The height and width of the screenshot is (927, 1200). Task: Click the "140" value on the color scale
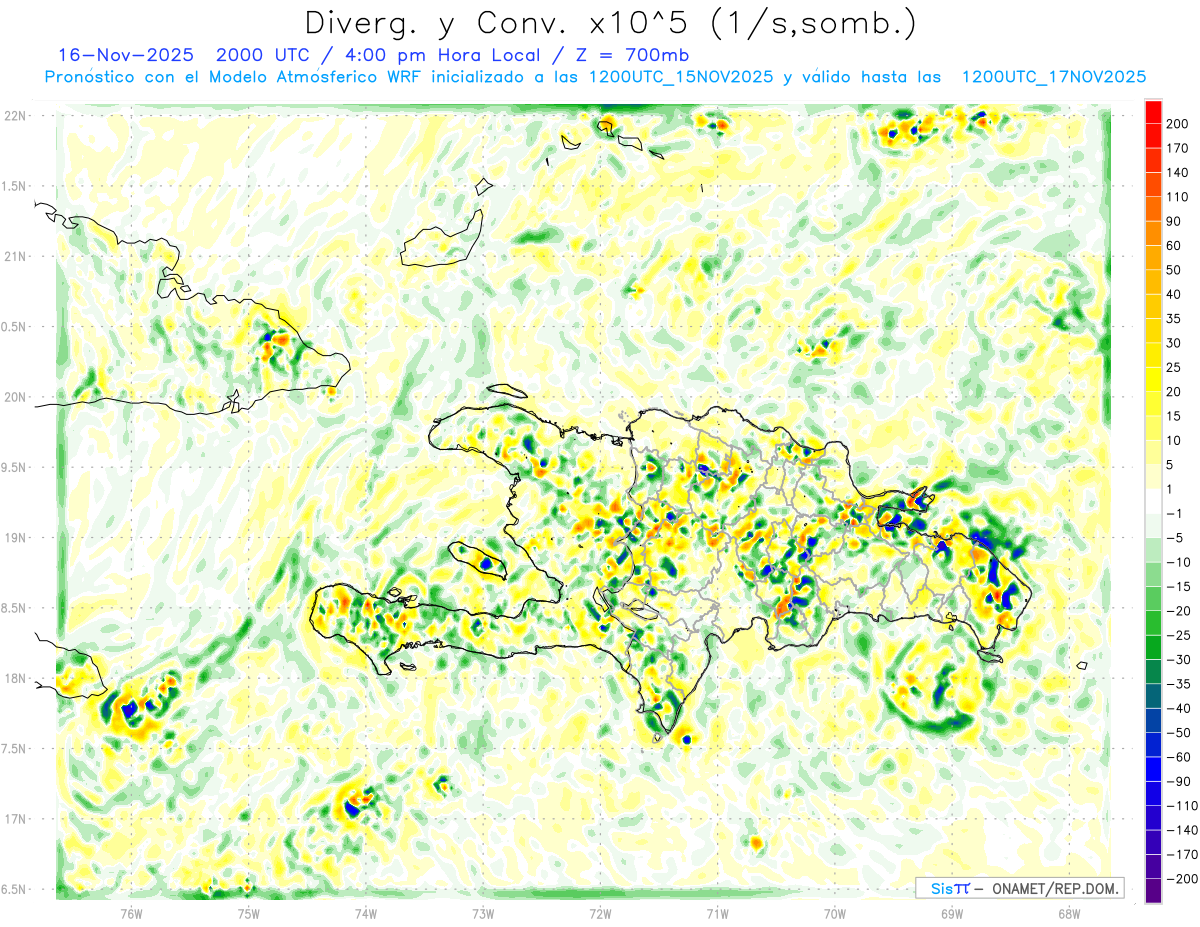pyautogui.click(x=1178, y=172)
